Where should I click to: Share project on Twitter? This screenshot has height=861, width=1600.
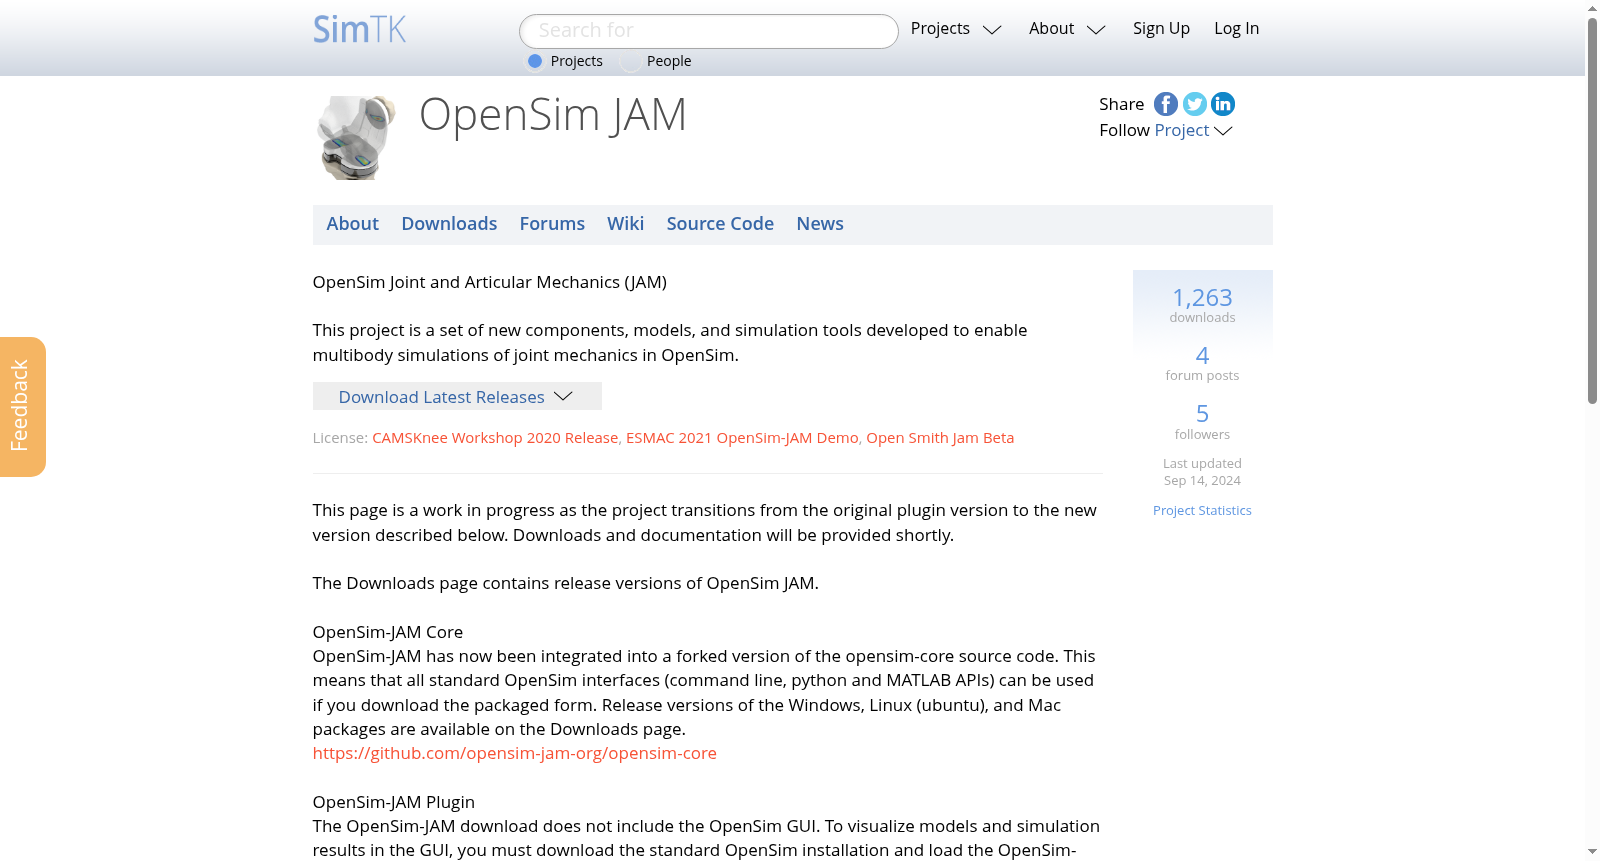pyautogui.click(x=1195, y=104)
